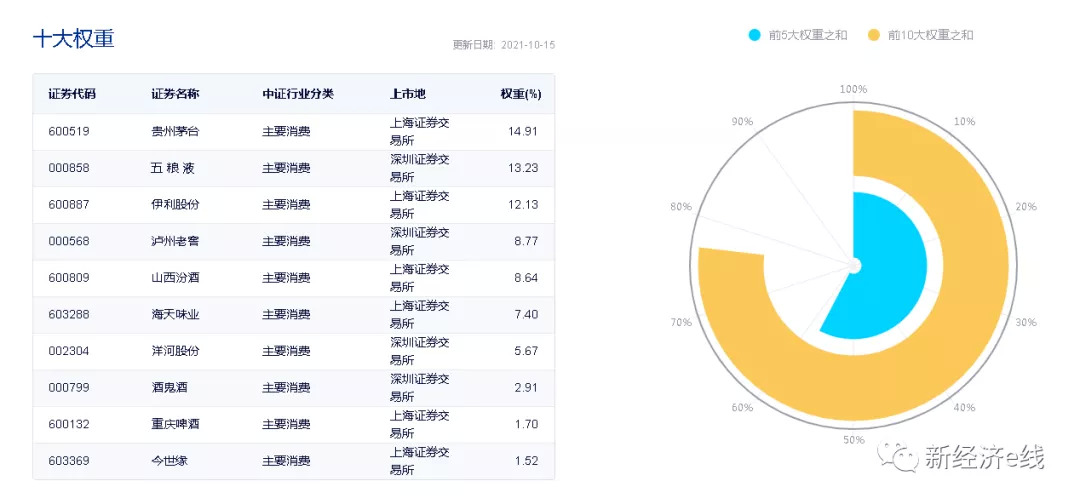Click the 中证行业分类 column header
1080x504 pixels.
[x=298, y=94]
